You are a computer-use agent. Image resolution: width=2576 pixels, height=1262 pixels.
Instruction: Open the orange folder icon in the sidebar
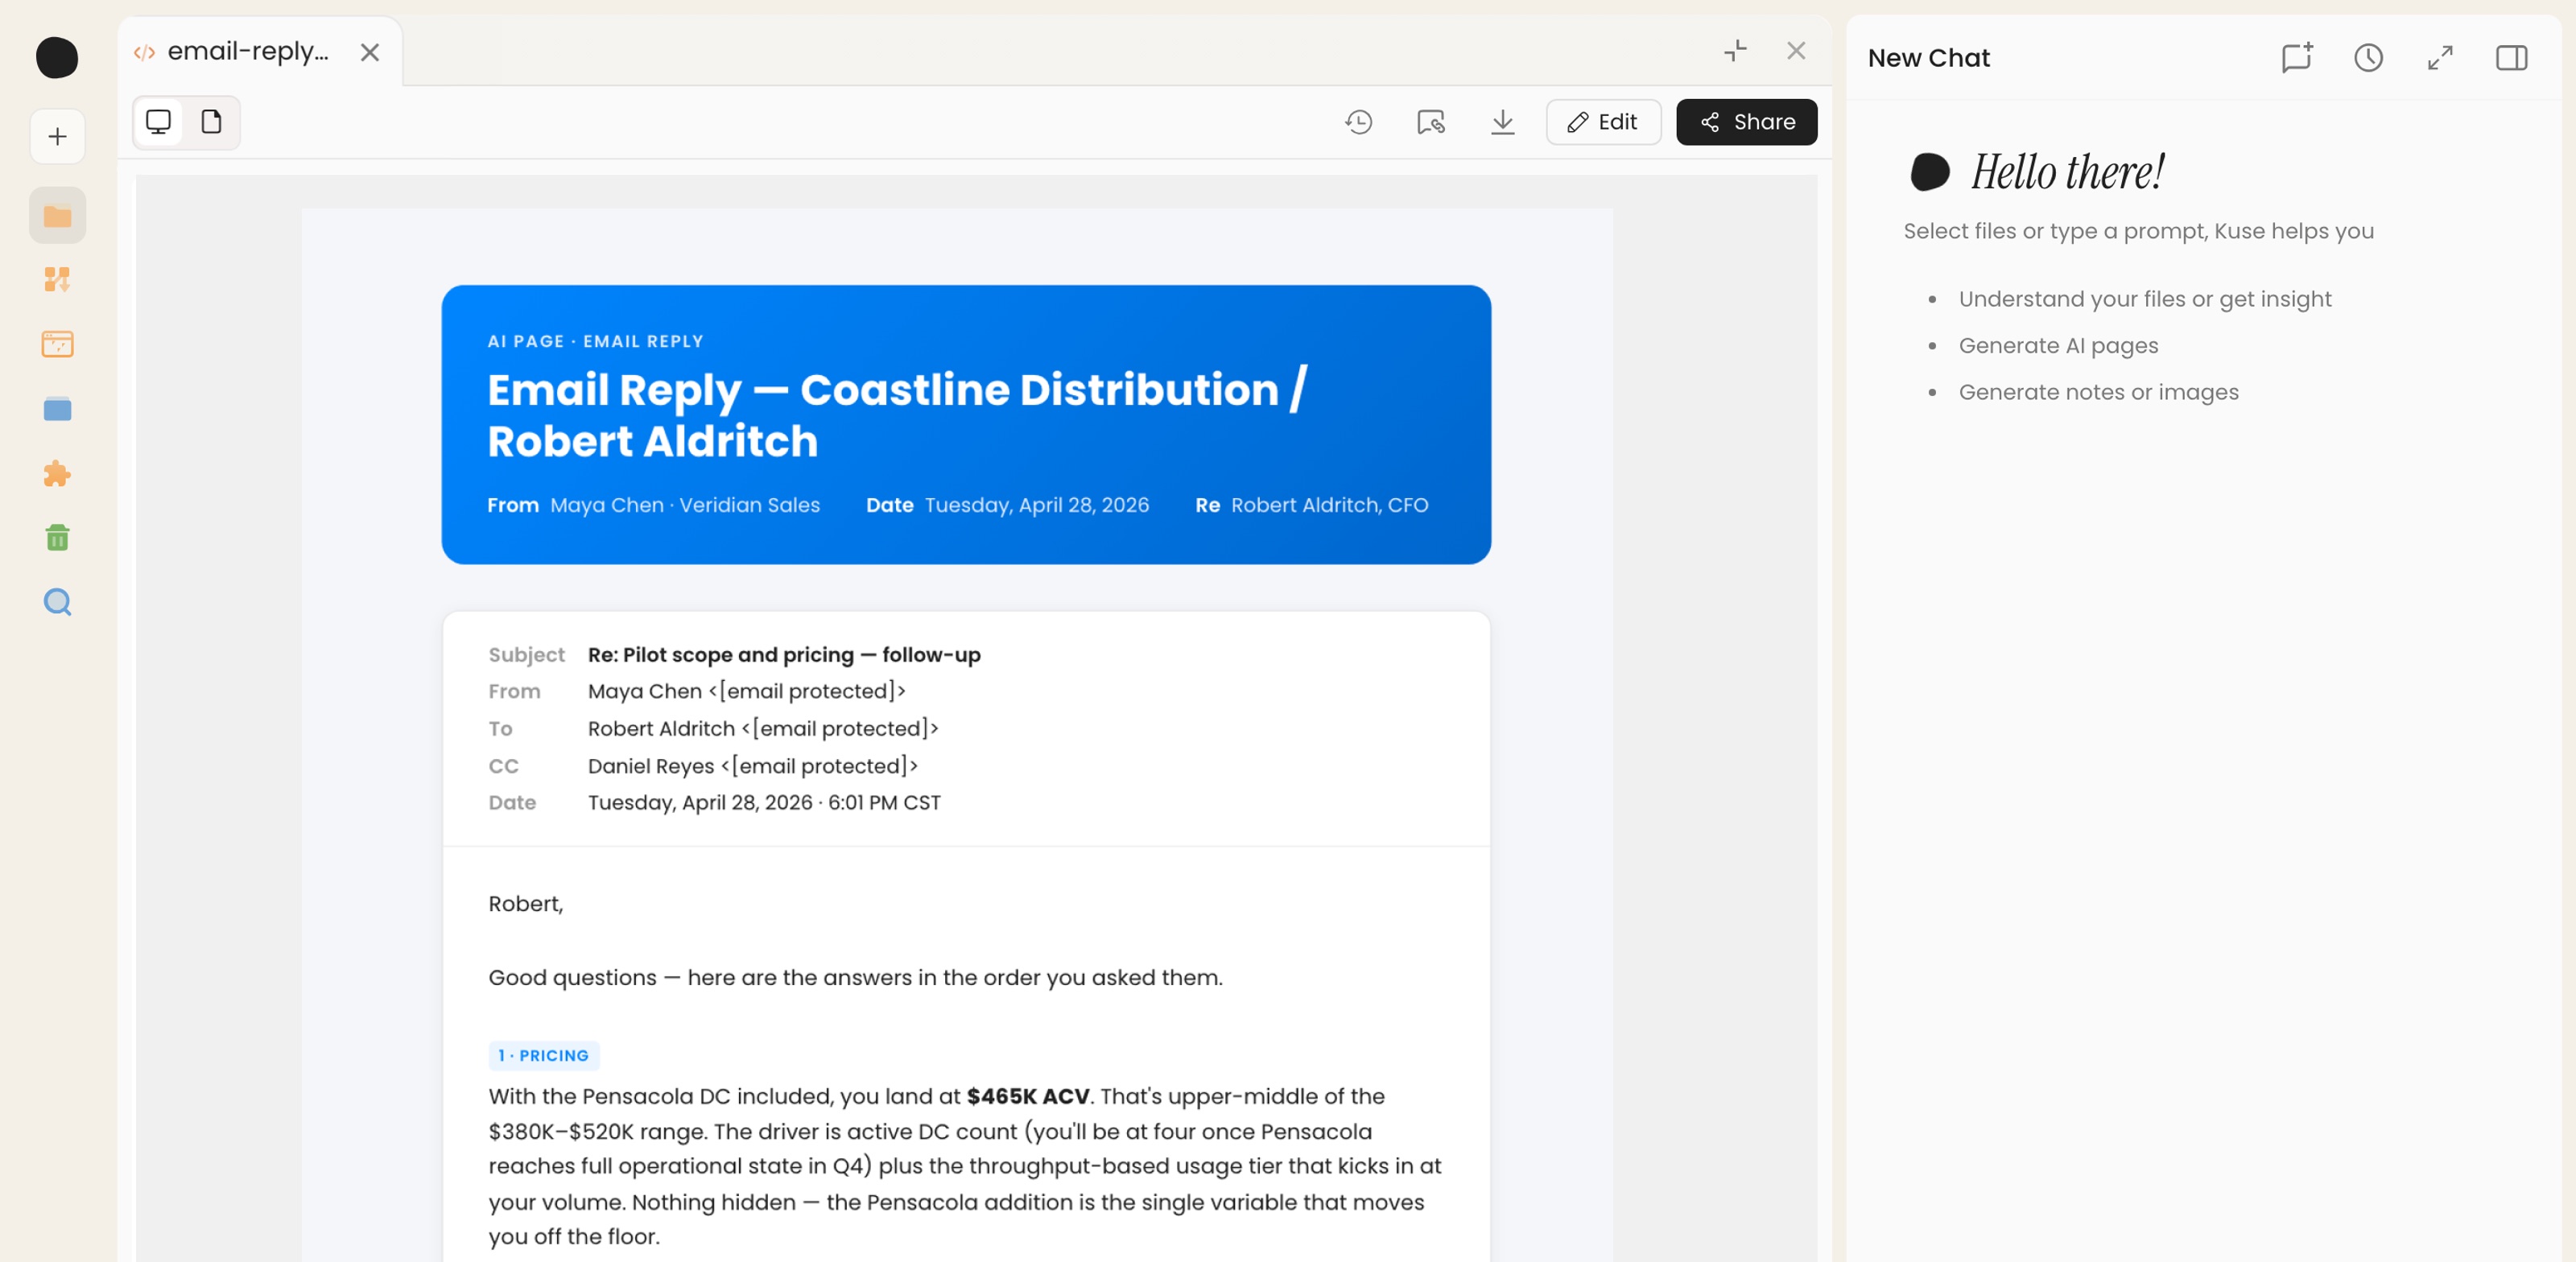click(57, 216)
